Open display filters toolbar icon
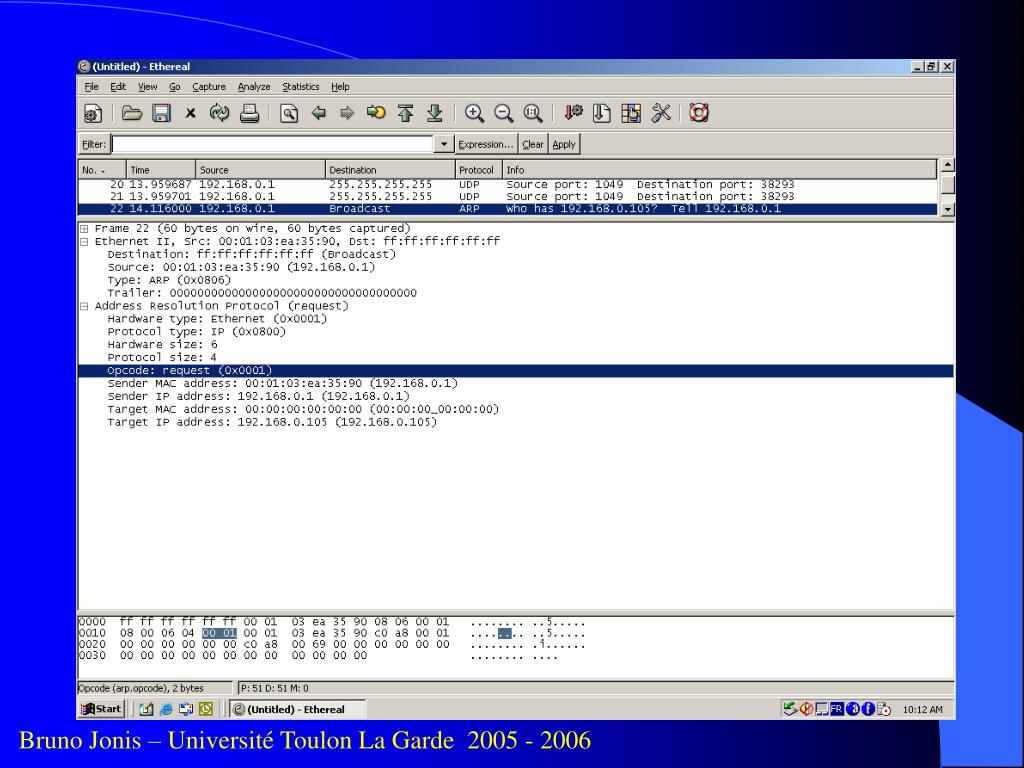 (601, 114)
